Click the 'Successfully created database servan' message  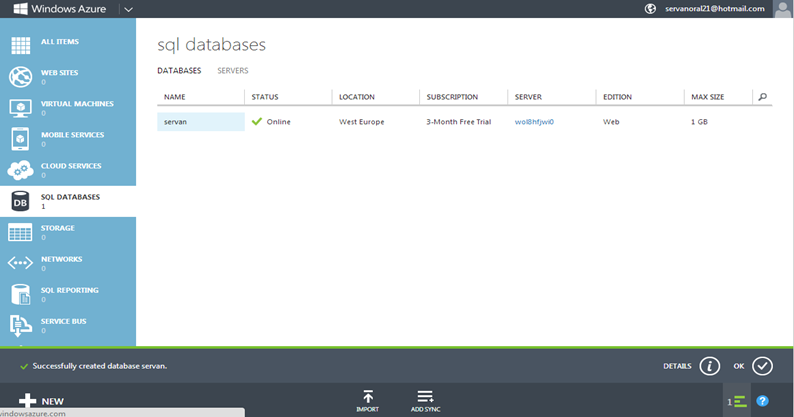click(x=100, y=366)
